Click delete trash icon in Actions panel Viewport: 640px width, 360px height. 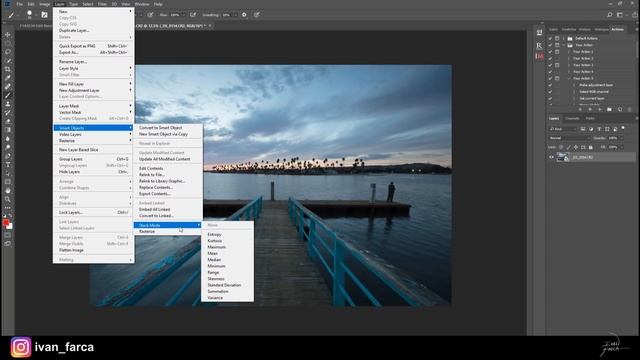(629, 109)
